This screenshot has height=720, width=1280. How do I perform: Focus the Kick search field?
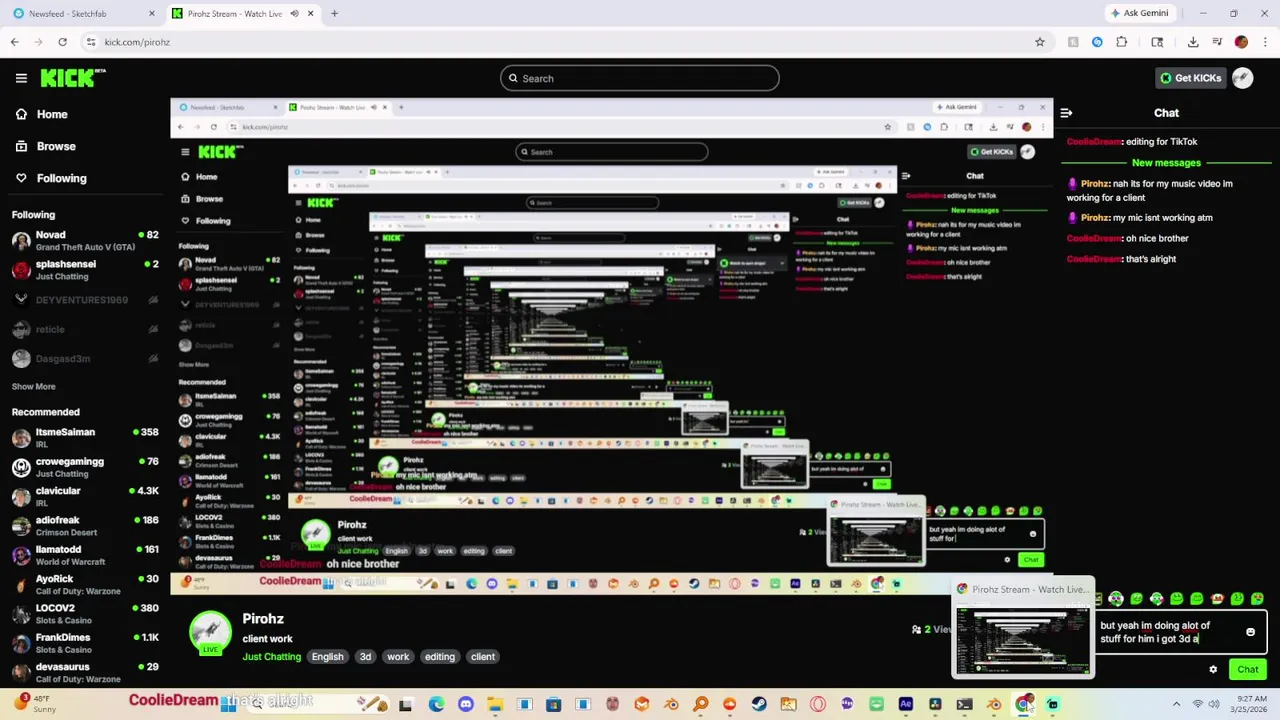640,78
